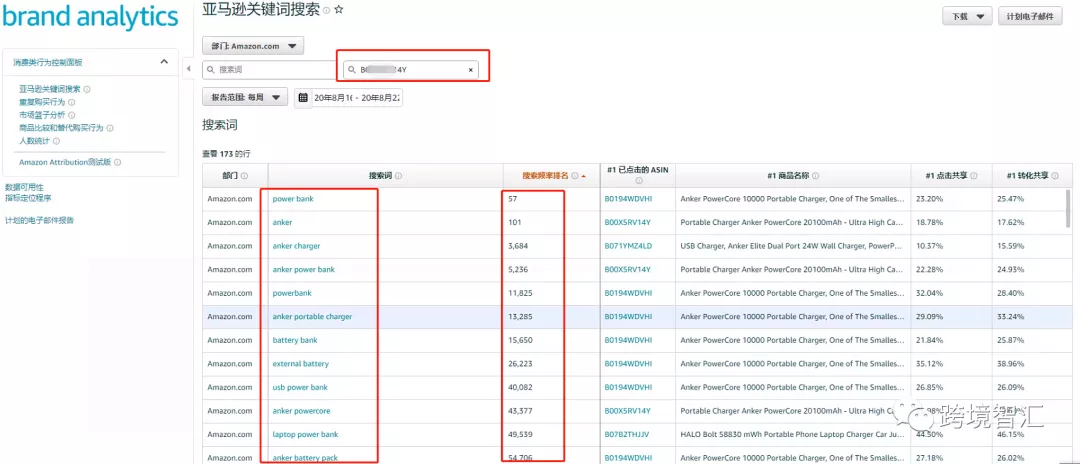Click ASIN B07B2THJJV link
The height and width of the screenshot is (464, 1080).
(x=627, y=434)
